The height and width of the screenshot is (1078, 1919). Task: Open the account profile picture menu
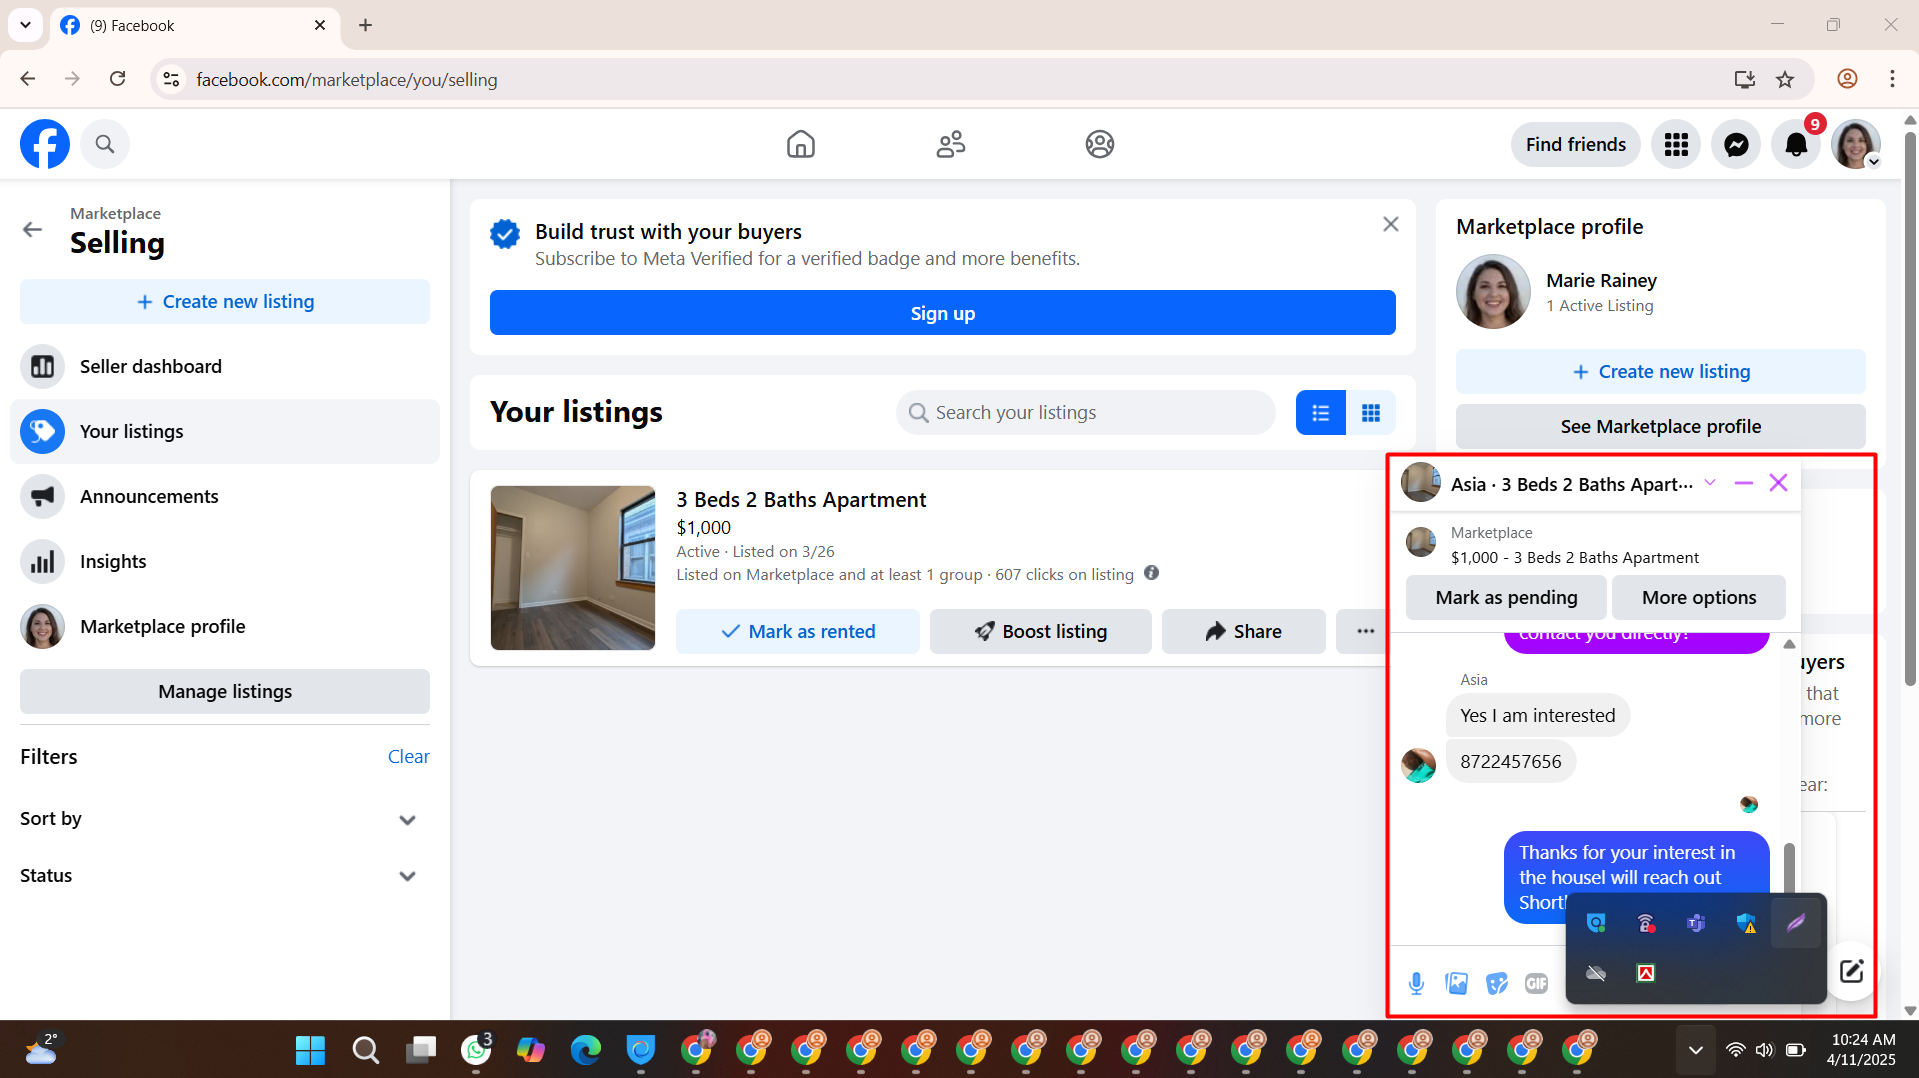[1856, 145]
